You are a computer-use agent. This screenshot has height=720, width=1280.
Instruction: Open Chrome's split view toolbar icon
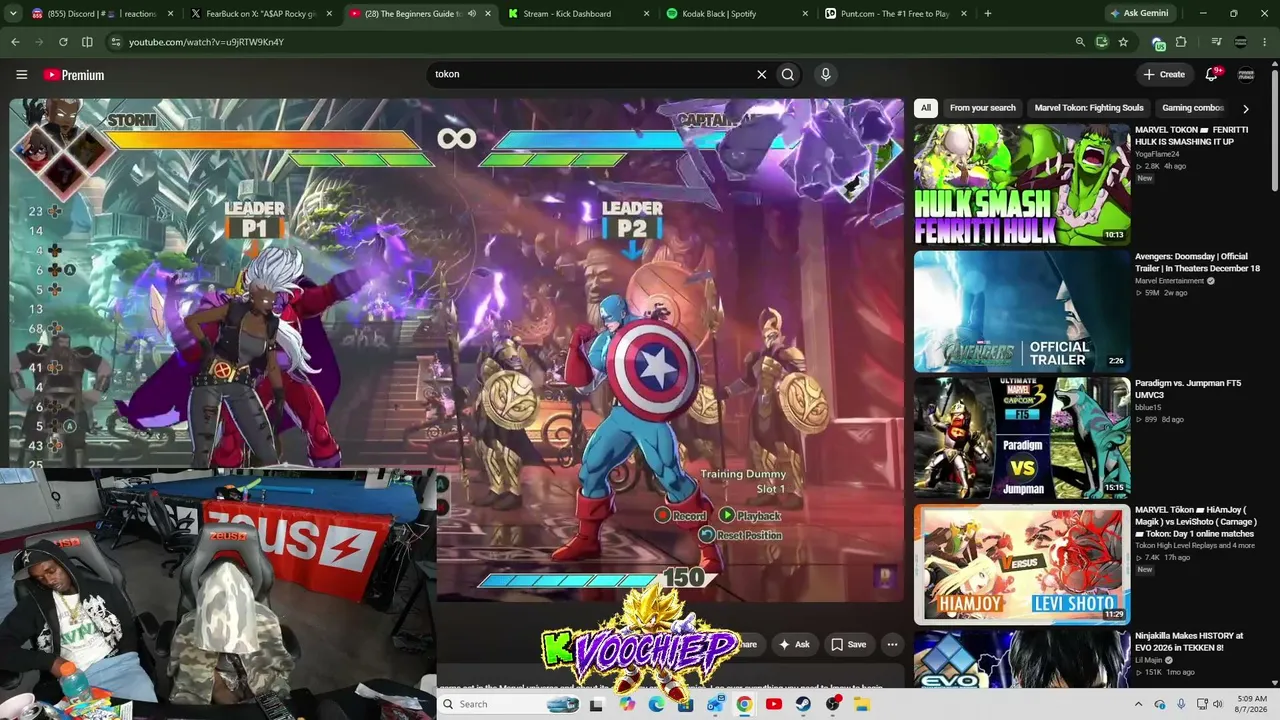(x=87, y=42)
